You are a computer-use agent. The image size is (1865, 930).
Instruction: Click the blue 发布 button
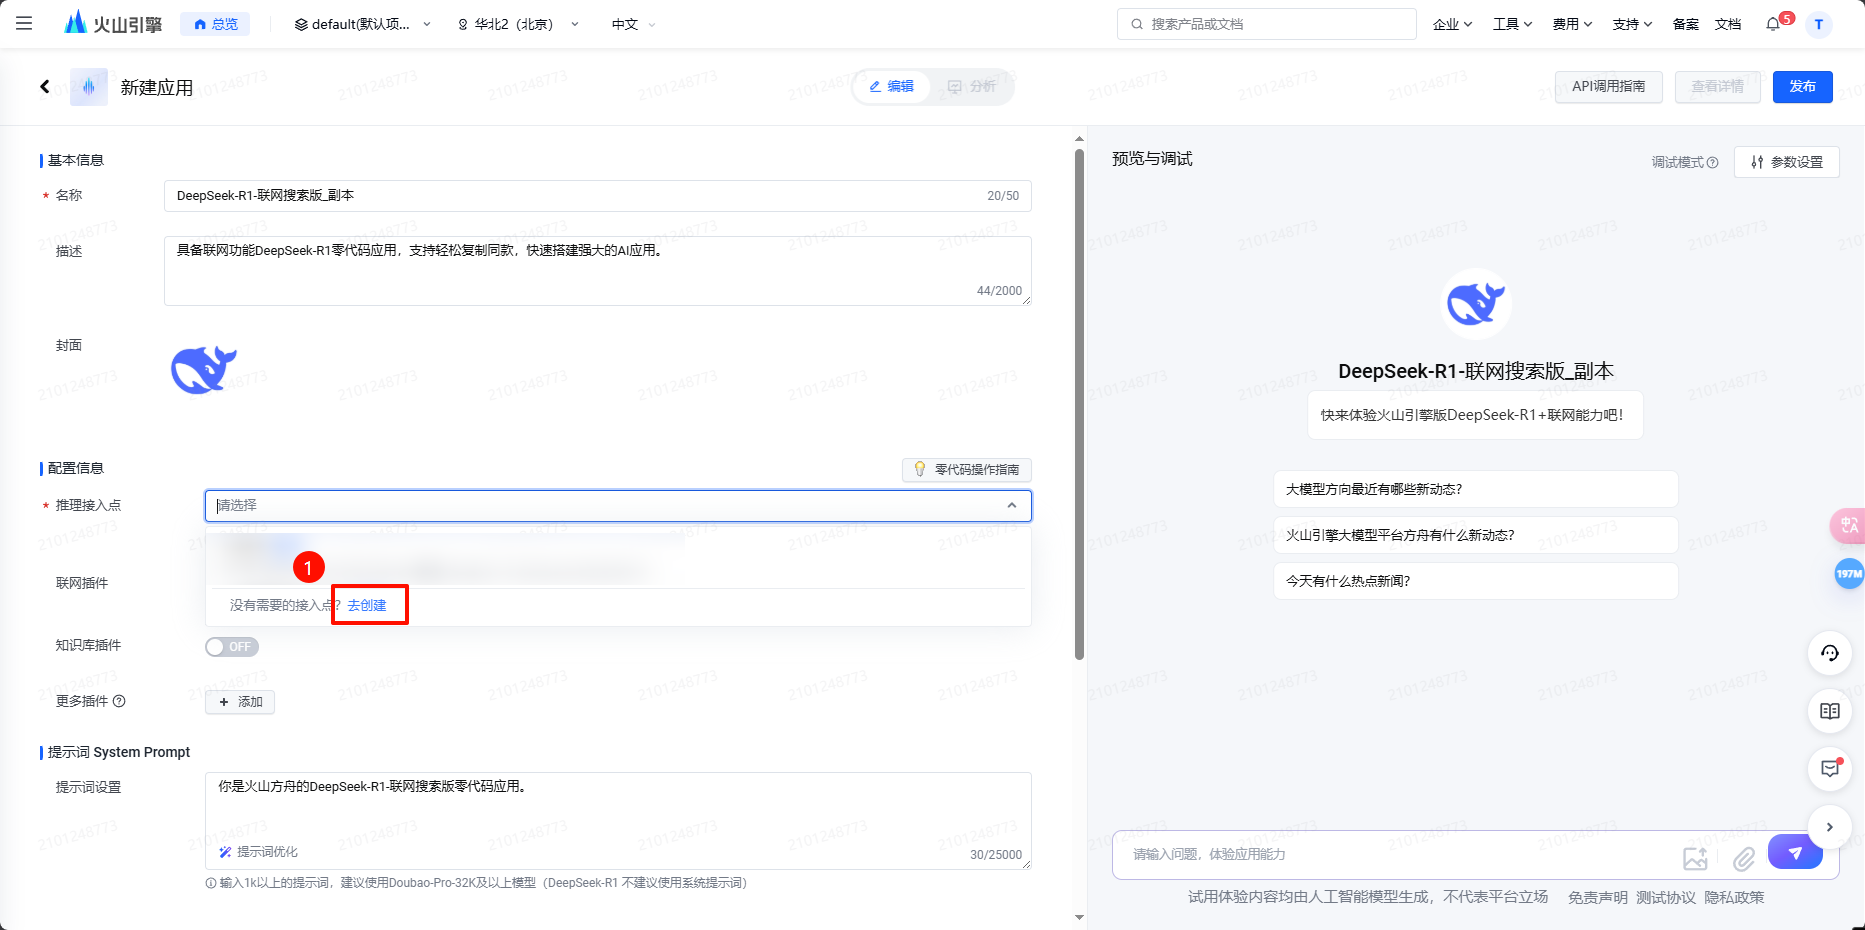tap(1802, 87)
